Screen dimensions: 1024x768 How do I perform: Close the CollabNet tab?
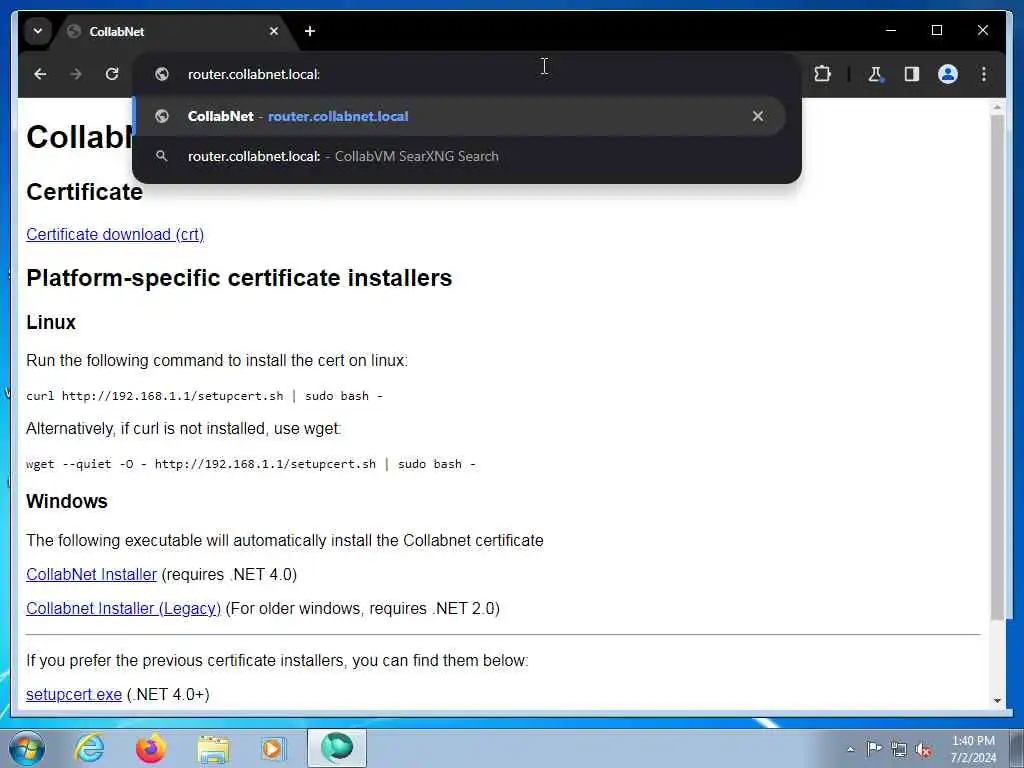point(274,31)
